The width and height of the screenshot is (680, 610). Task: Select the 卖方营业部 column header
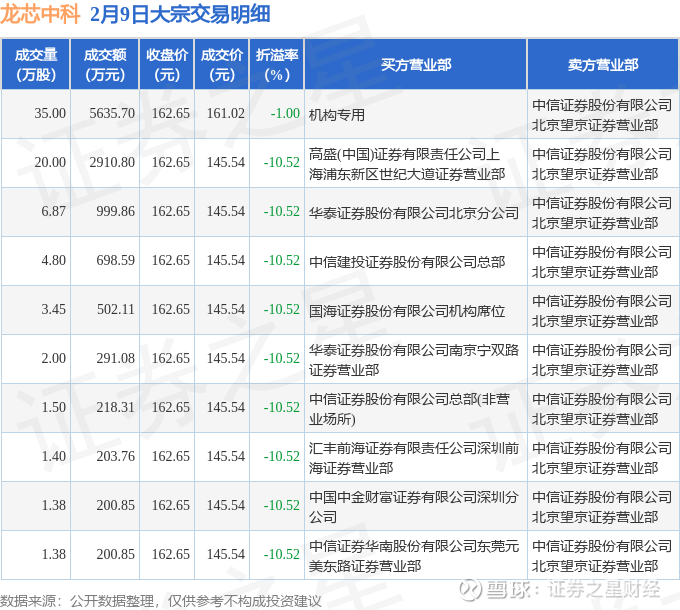(x=603, y=64)
